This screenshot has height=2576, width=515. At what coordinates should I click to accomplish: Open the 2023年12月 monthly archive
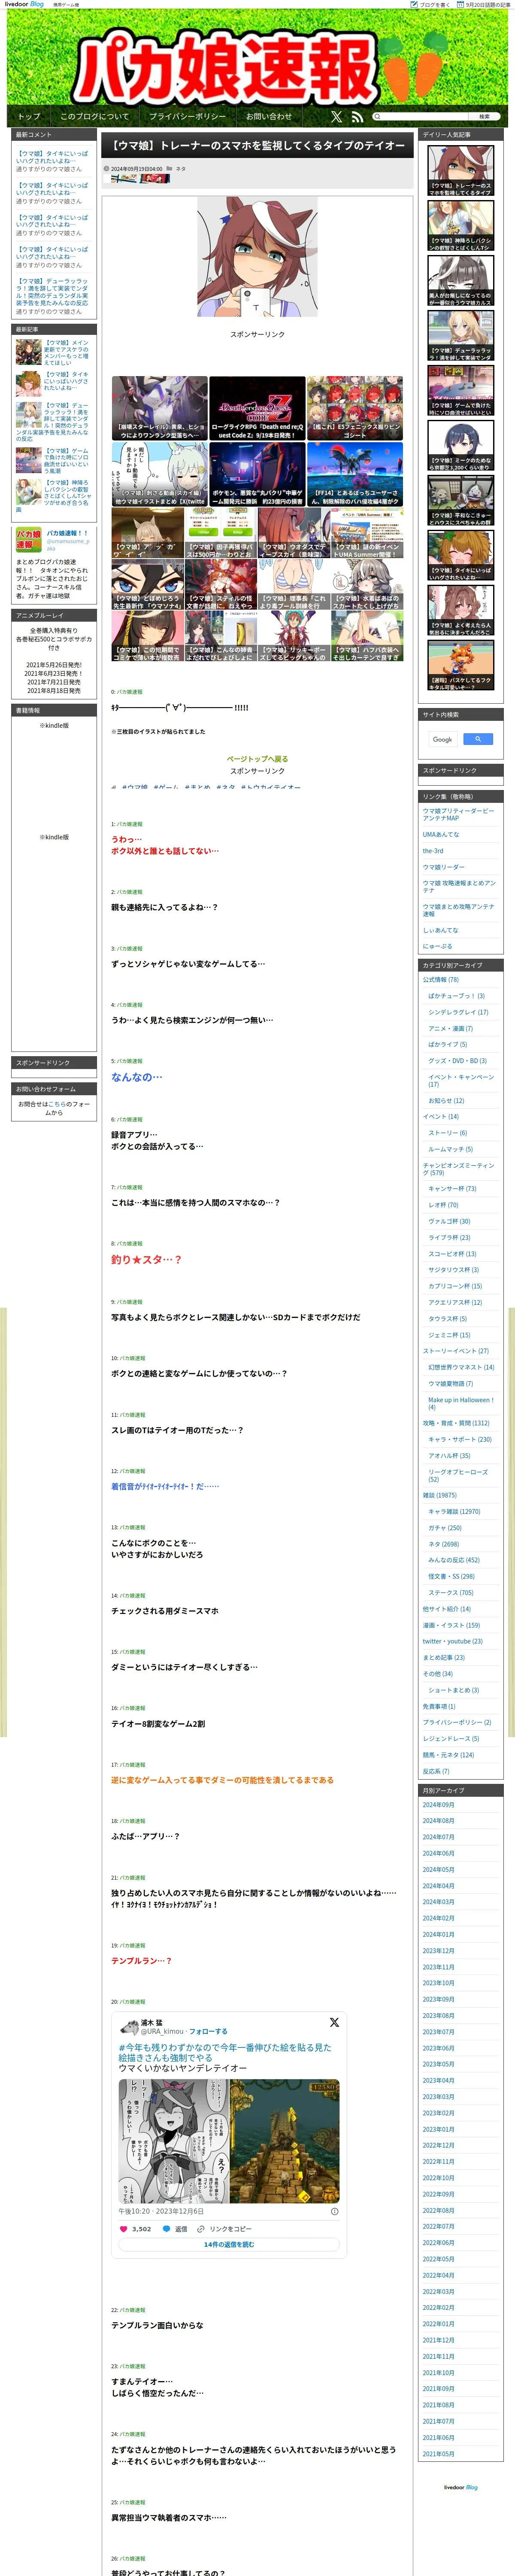pyautogui.click(x=438, y=1951)
